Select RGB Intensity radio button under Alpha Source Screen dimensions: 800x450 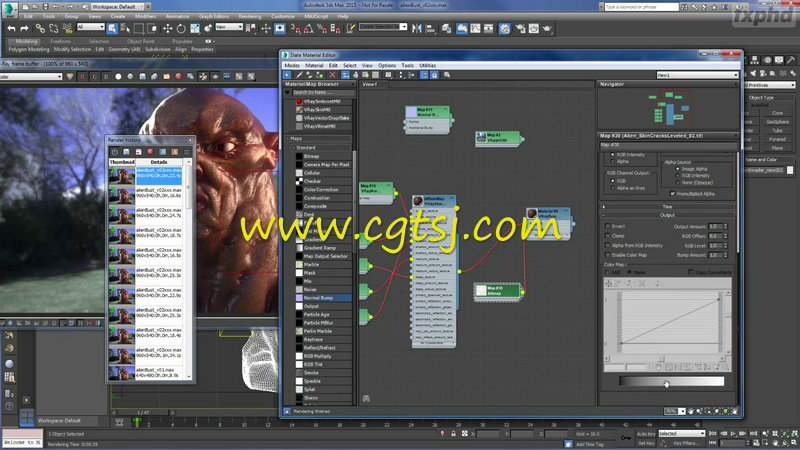tap(678, 176)
